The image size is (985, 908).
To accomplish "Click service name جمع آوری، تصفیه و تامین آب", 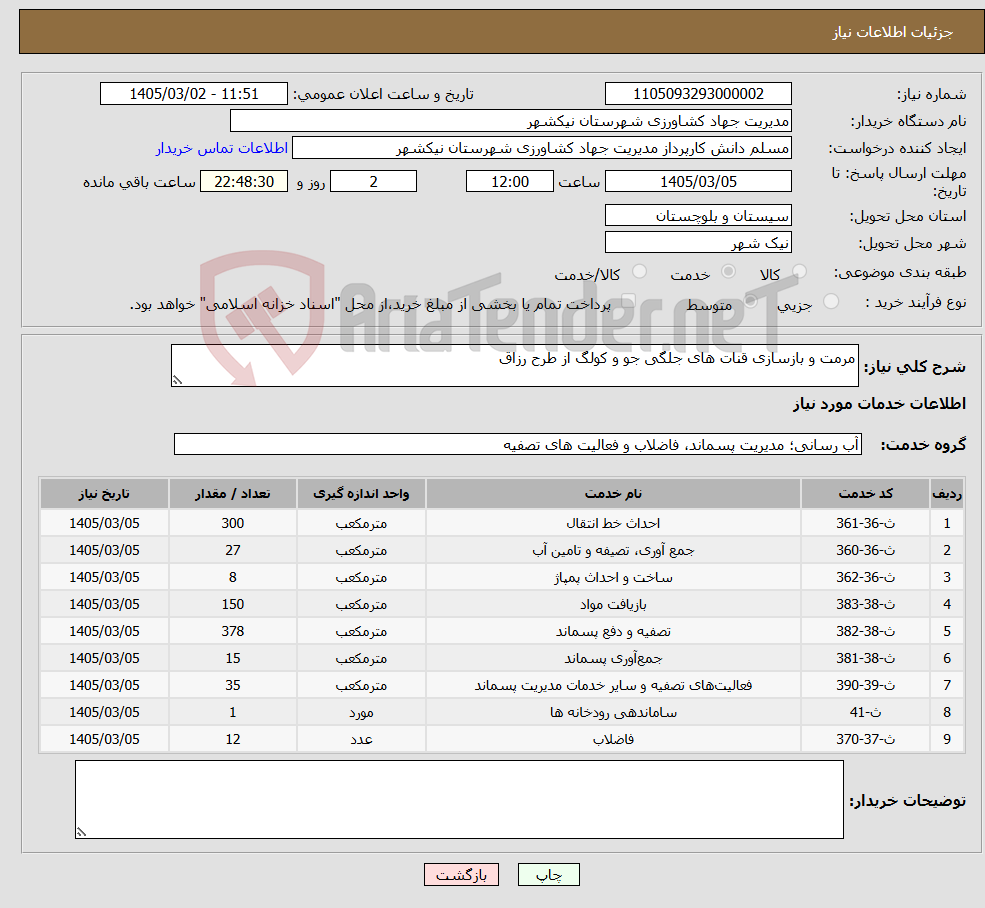I will pos(613,550).
